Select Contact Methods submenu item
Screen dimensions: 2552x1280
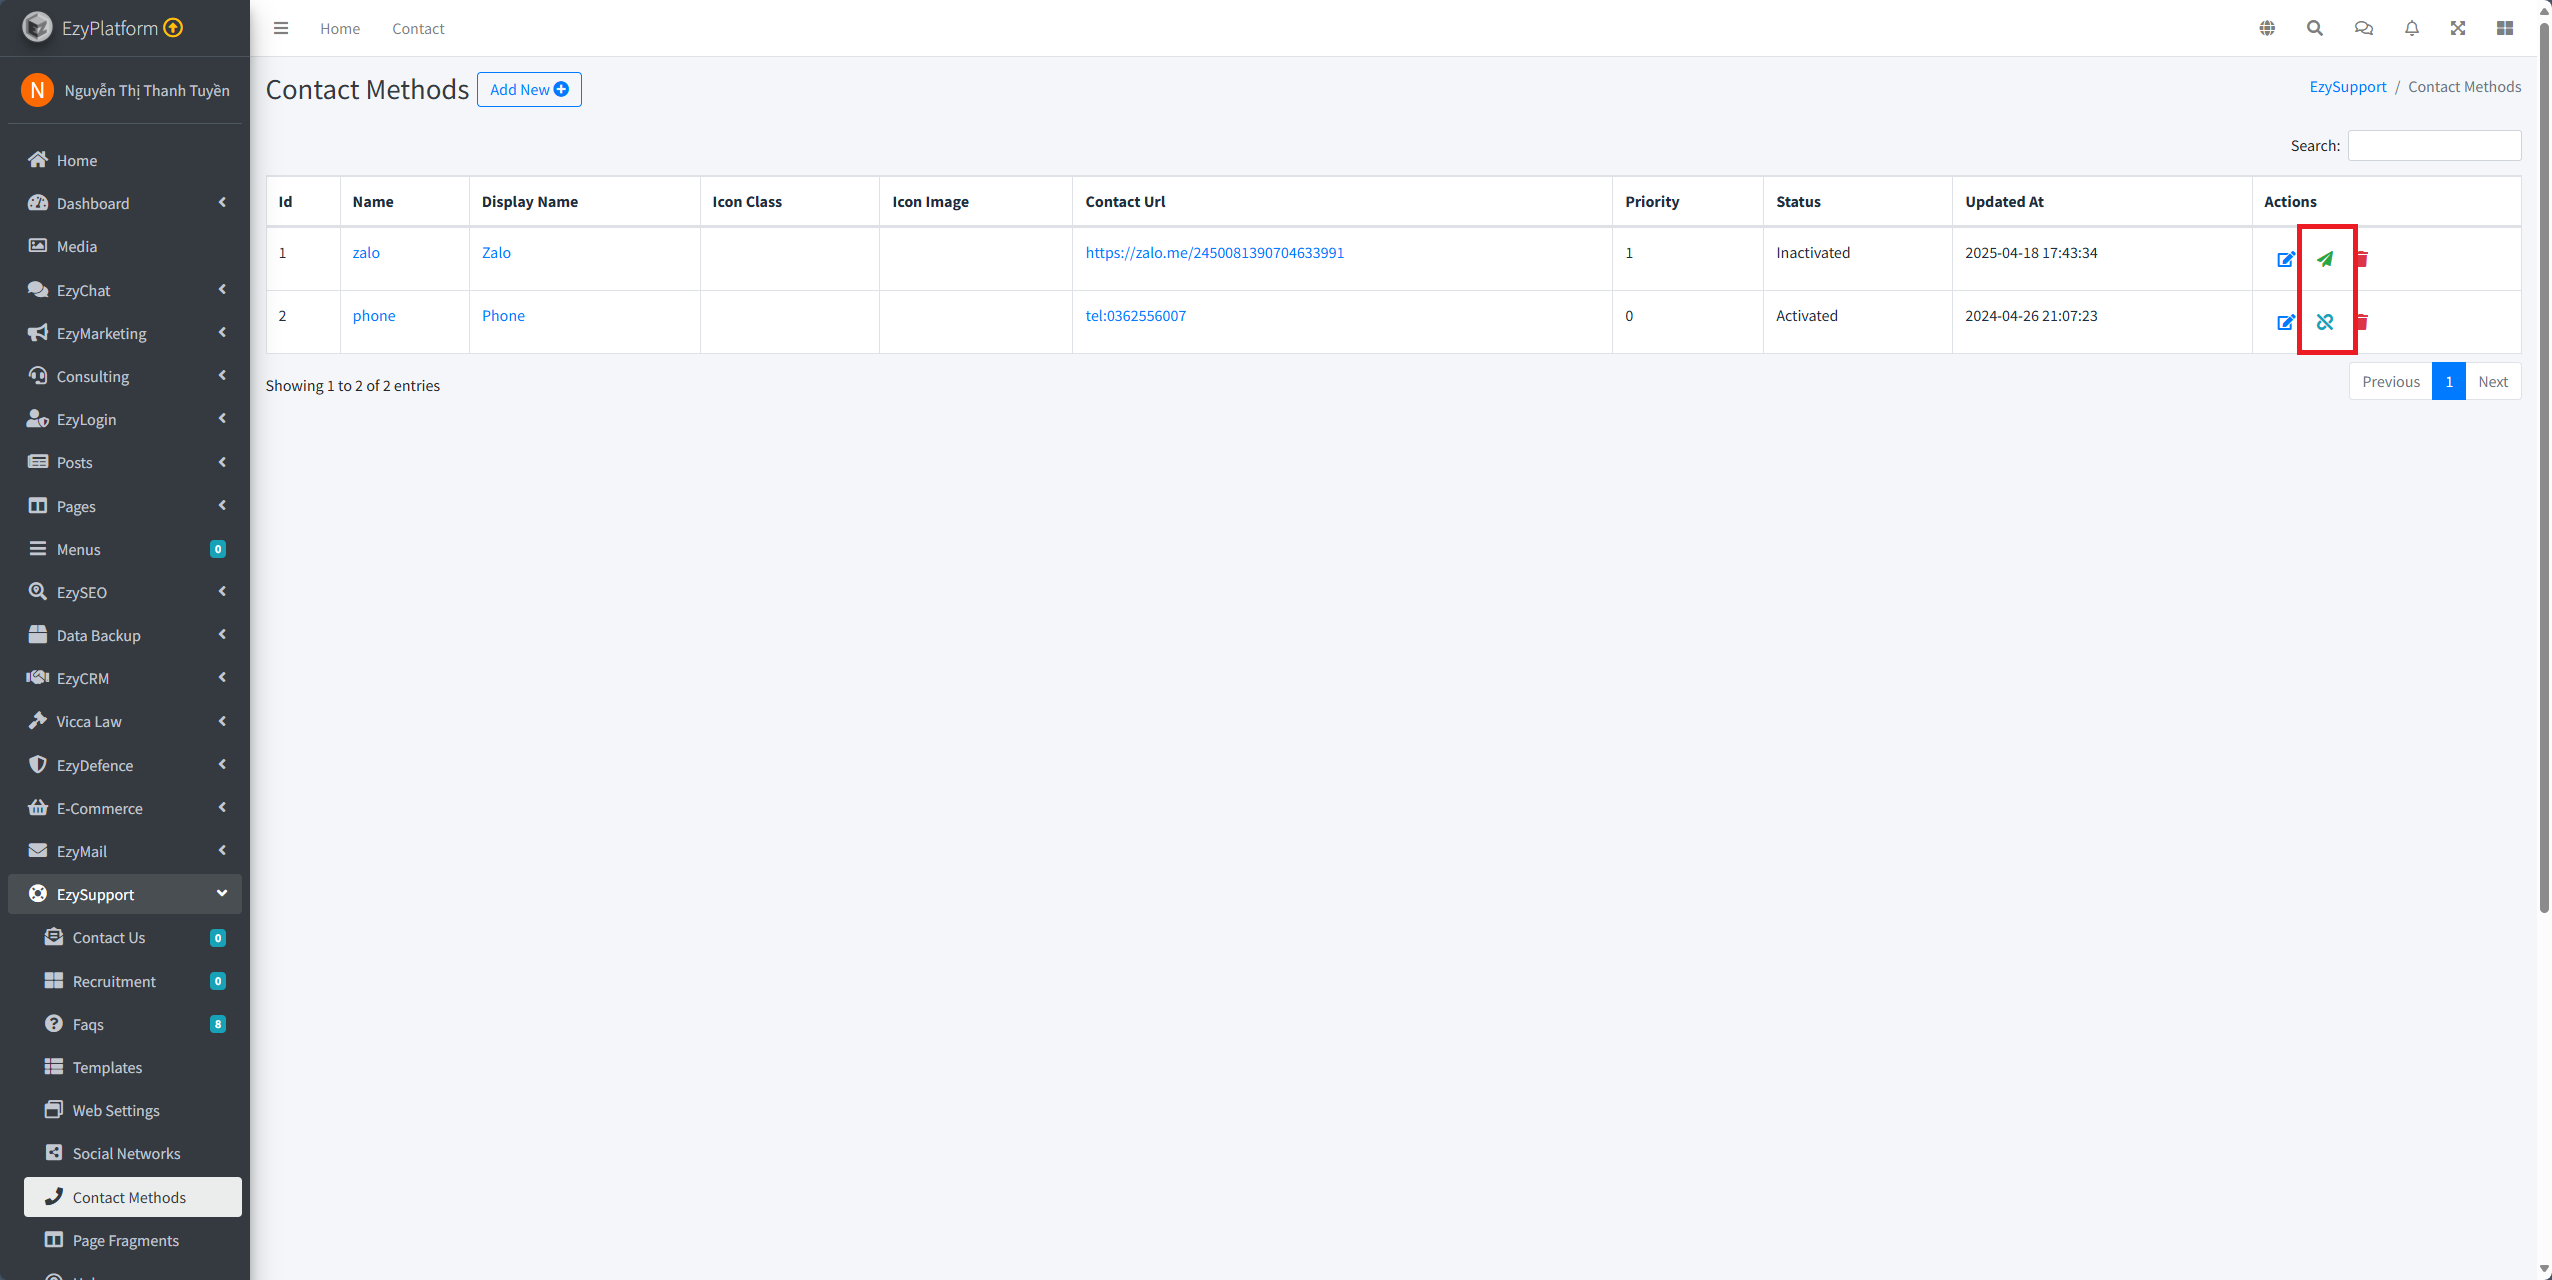pyautogui.click(x=133, y=1197)
